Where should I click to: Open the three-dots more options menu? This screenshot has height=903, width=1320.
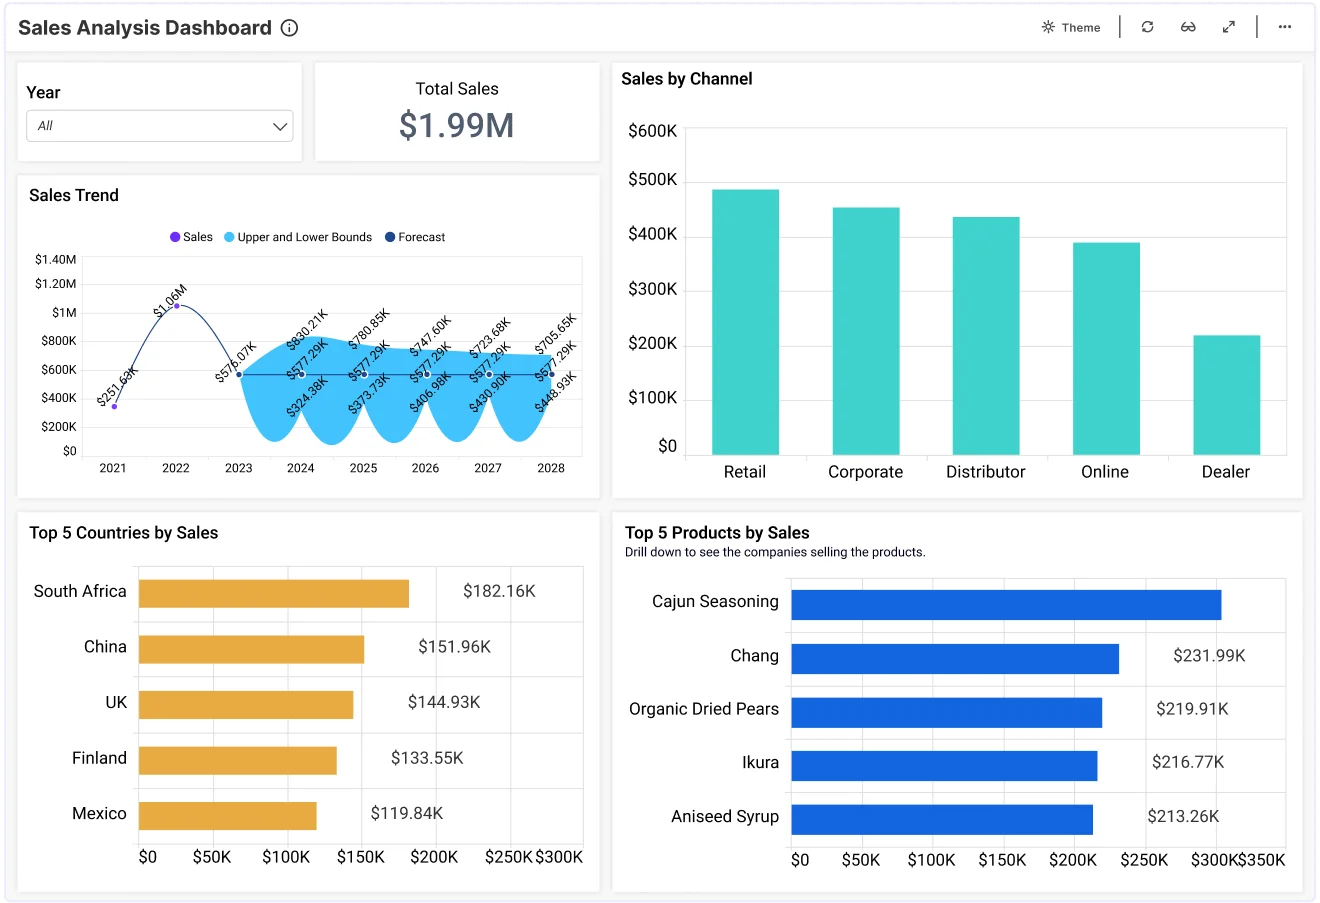(x=1285, y=27)
